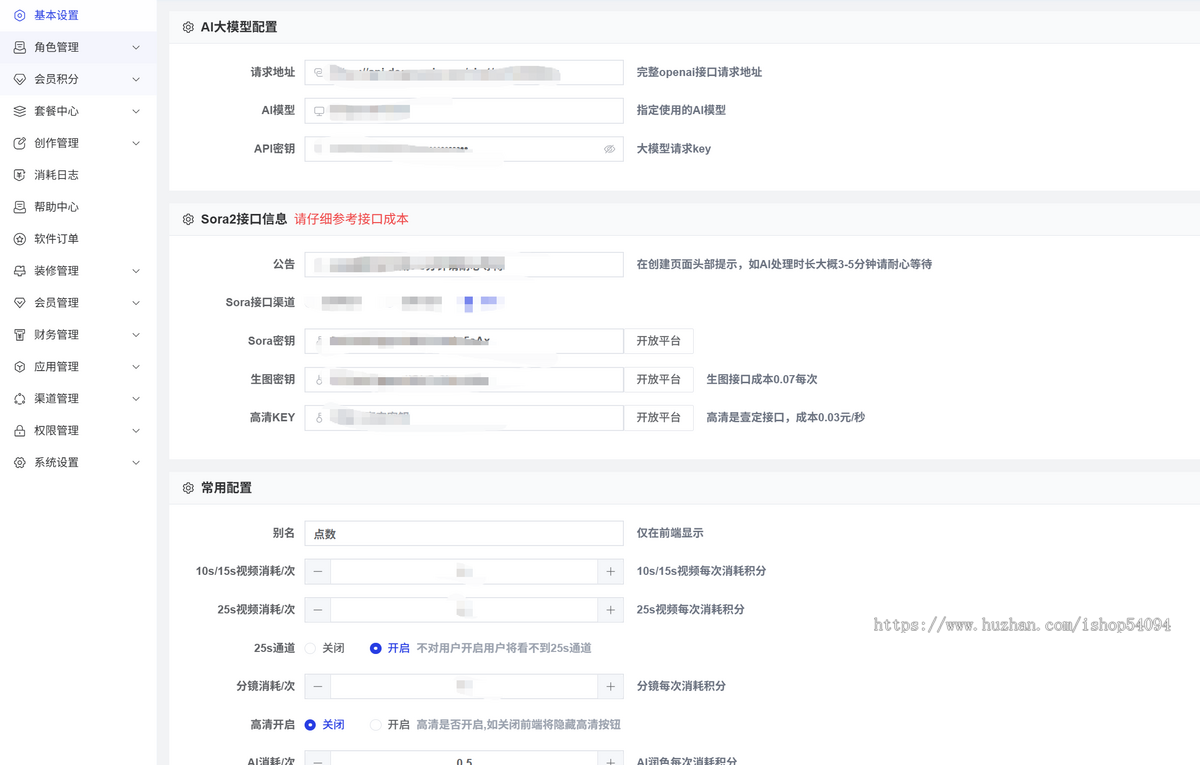Toggle API密钥 visibility eye icon
Screen dimensions: 1200x765
pos(609,149)
